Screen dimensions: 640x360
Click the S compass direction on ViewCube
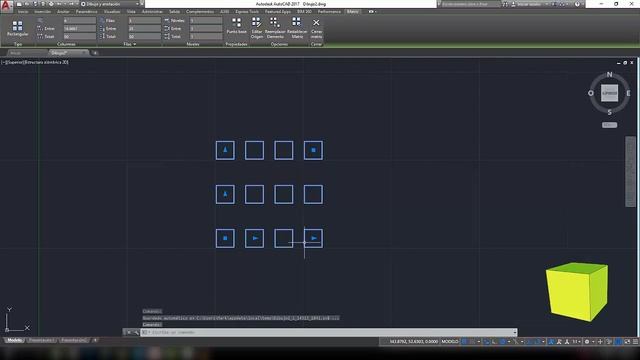(609, 112)
